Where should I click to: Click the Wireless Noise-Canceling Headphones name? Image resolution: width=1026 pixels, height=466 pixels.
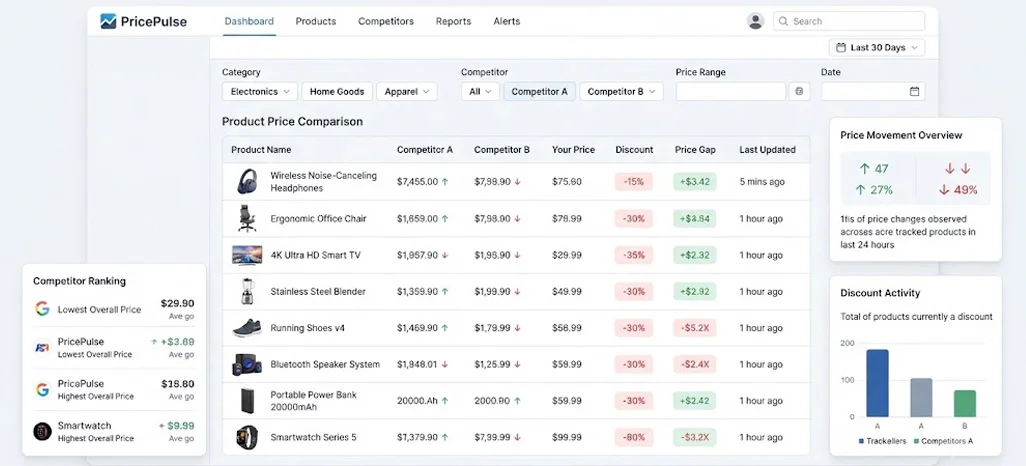point(324,182)
